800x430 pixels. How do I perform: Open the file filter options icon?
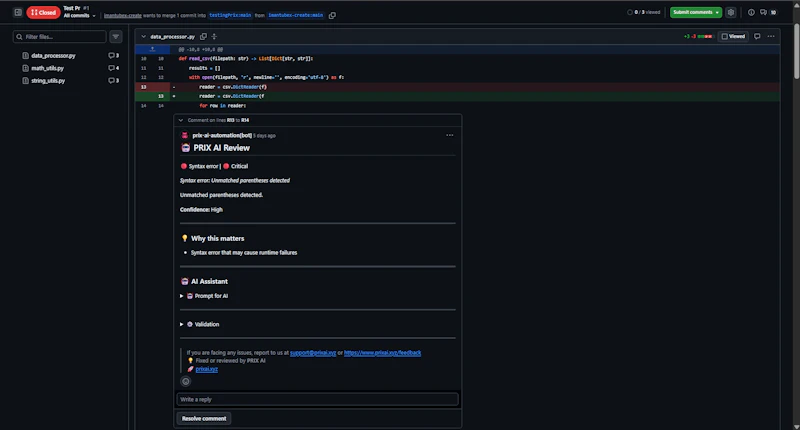click(116, 37)
